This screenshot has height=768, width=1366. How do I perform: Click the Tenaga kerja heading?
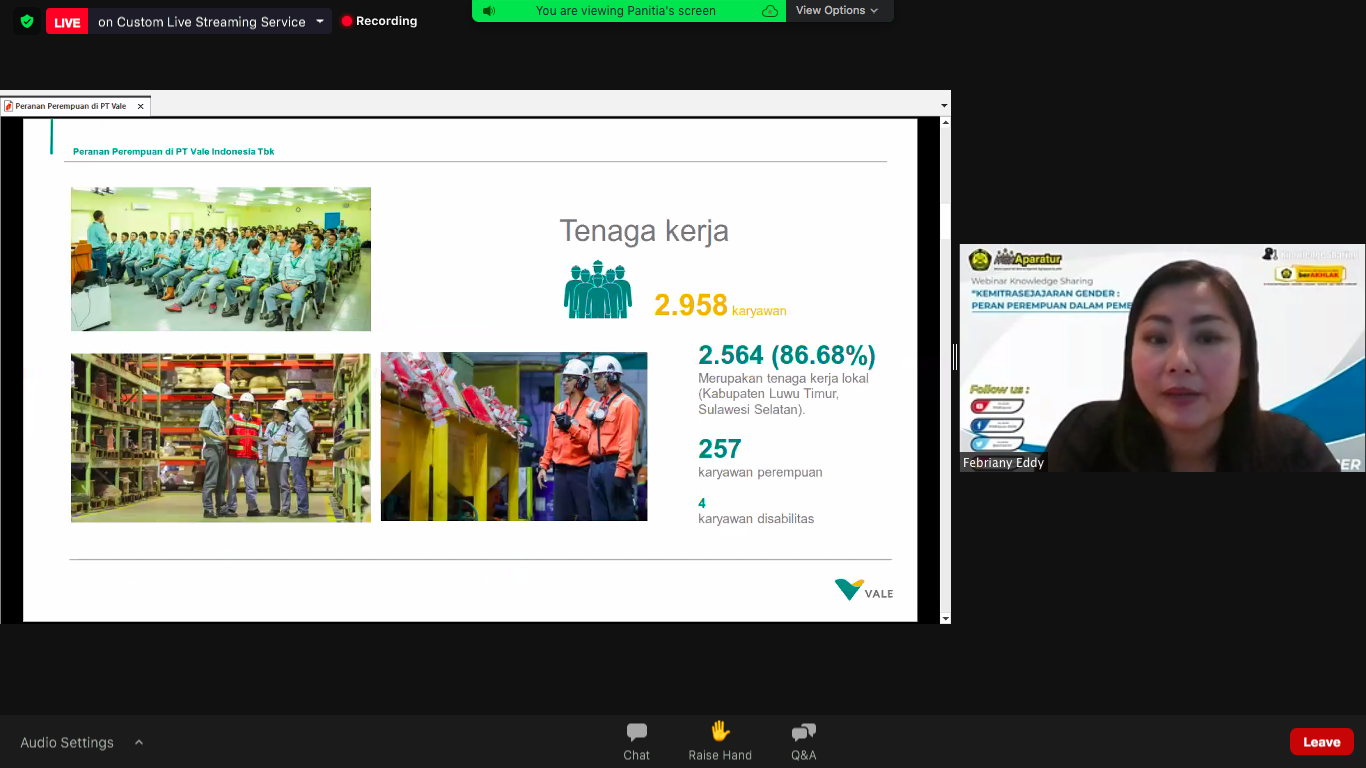click(x=644, y=231)
